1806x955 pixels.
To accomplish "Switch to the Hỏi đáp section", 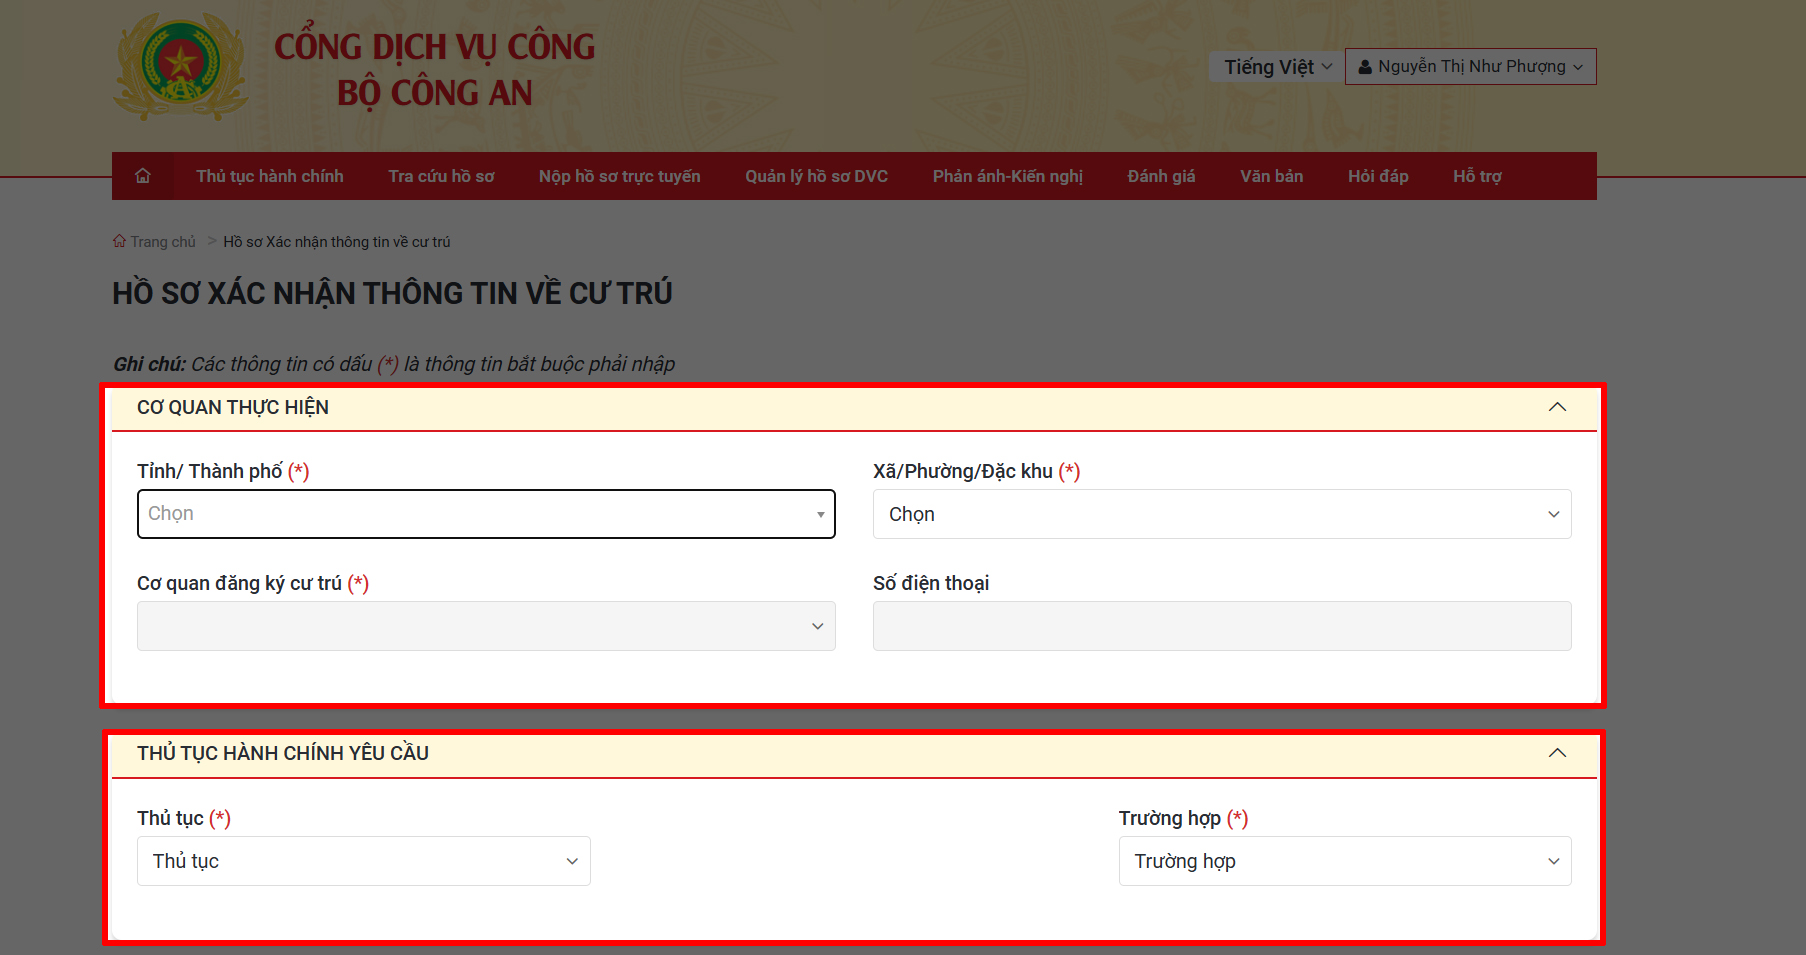I will (x=1378, y=175).
